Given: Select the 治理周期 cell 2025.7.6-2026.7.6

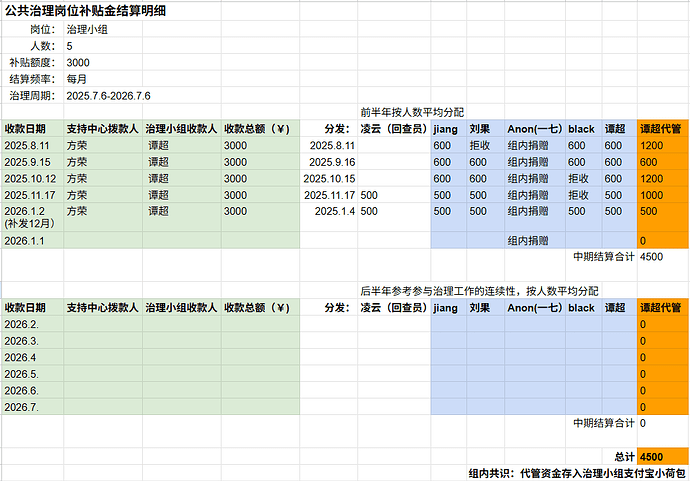Looking at the screenshot, I should pos(108,96).
